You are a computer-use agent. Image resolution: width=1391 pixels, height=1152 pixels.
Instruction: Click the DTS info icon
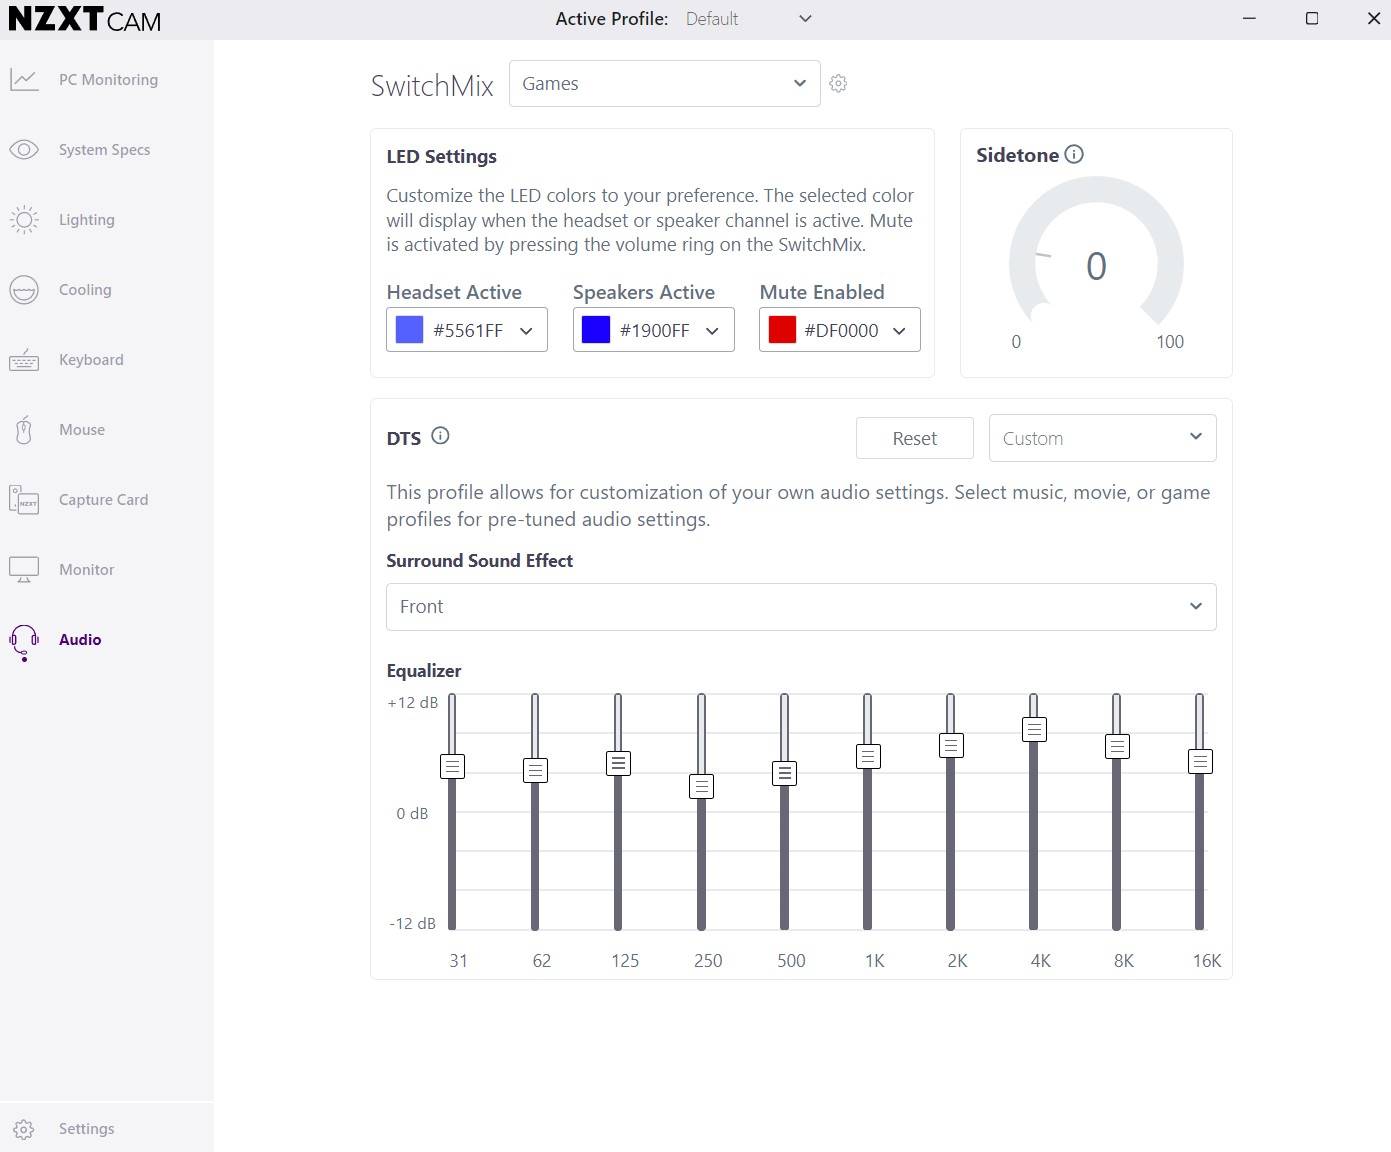(x=440, y=436)
